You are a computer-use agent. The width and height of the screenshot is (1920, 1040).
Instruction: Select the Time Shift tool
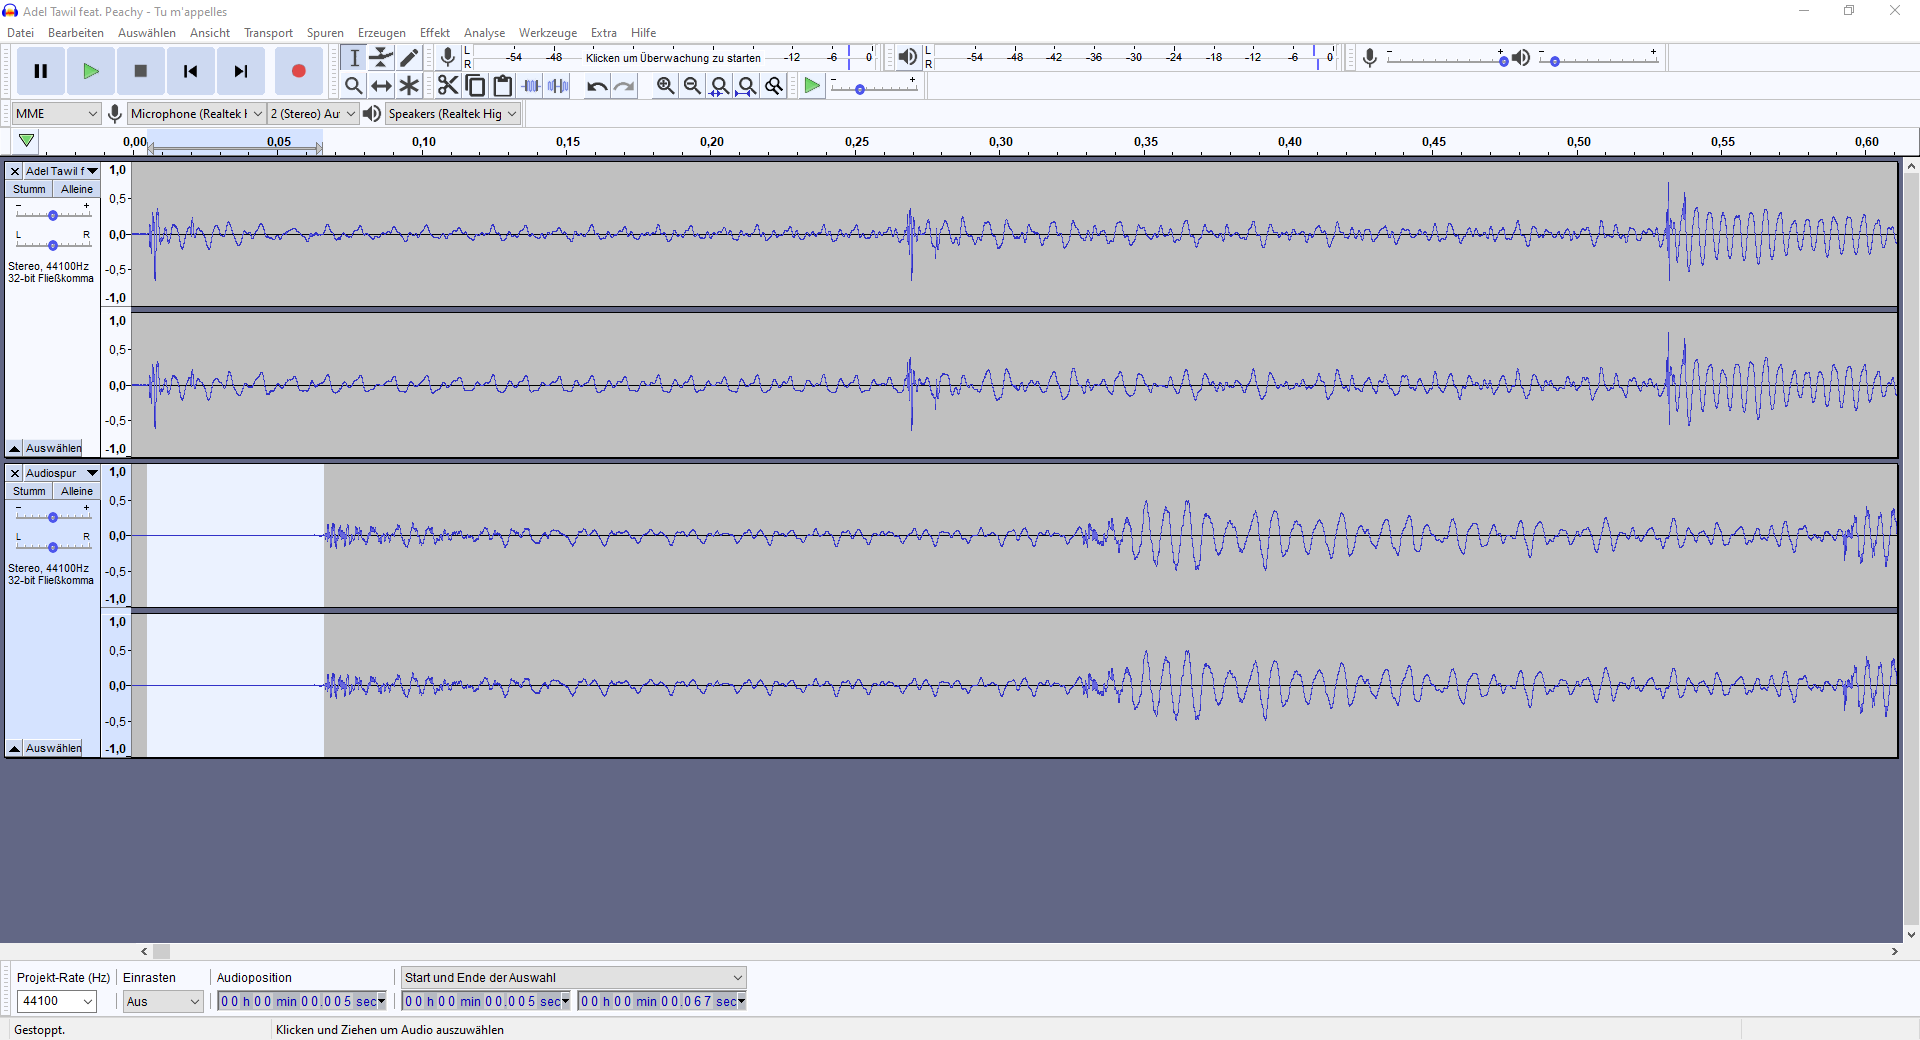381,86
